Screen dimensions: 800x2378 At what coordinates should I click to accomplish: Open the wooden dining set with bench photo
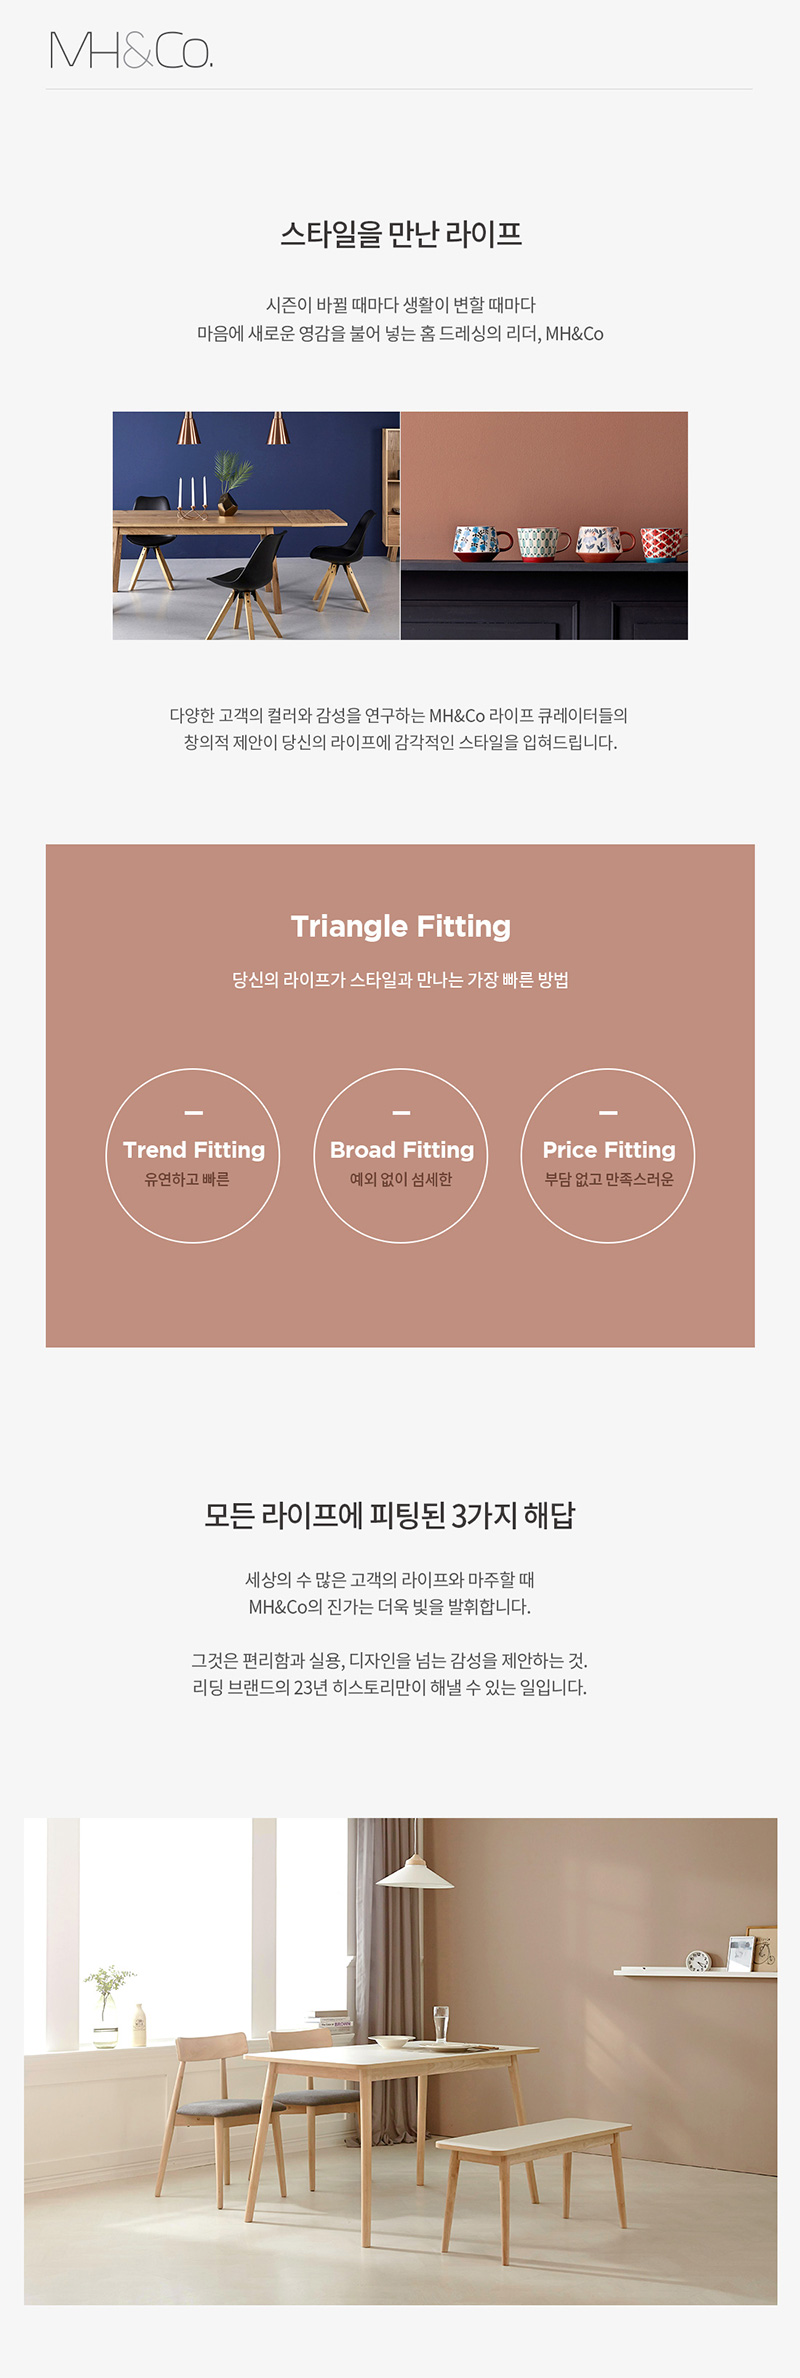click(x=400, y=2061)
